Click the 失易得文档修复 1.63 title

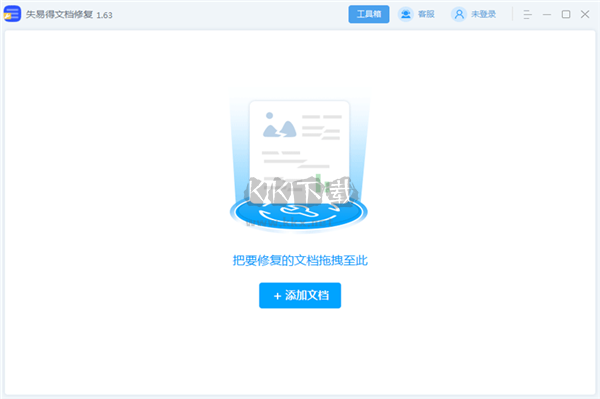pos(69,15)
